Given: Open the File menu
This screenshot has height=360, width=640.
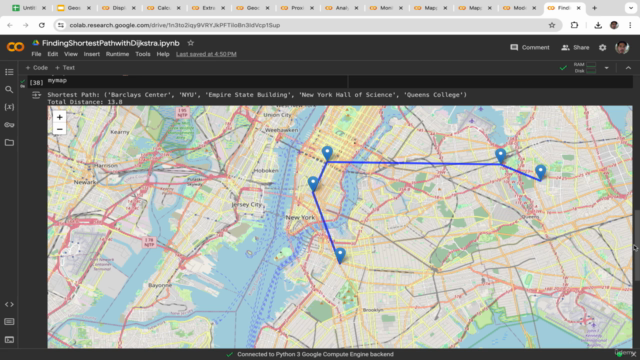Looking at the screenshot, I should pos(36,54).
